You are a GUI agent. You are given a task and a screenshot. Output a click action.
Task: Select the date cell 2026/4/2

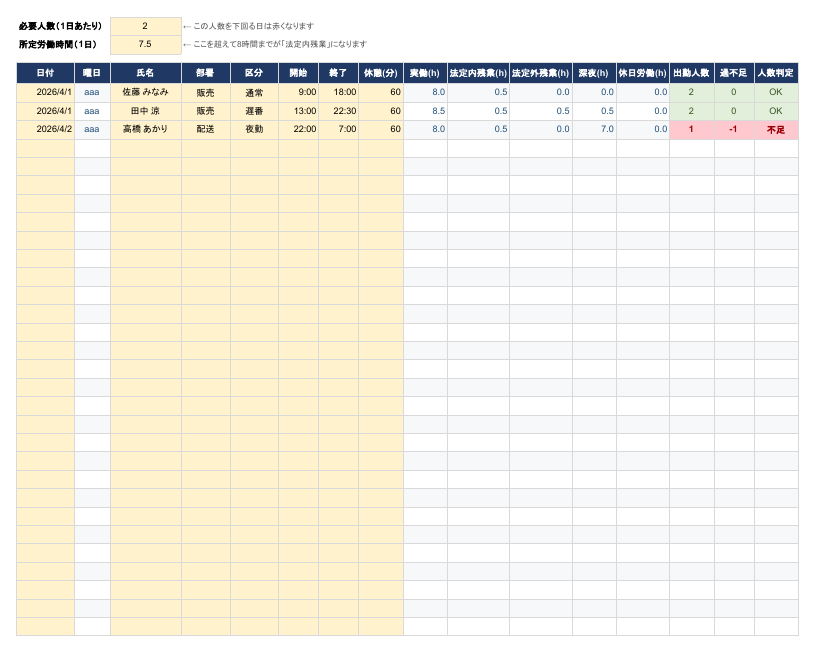coord(46,129)
